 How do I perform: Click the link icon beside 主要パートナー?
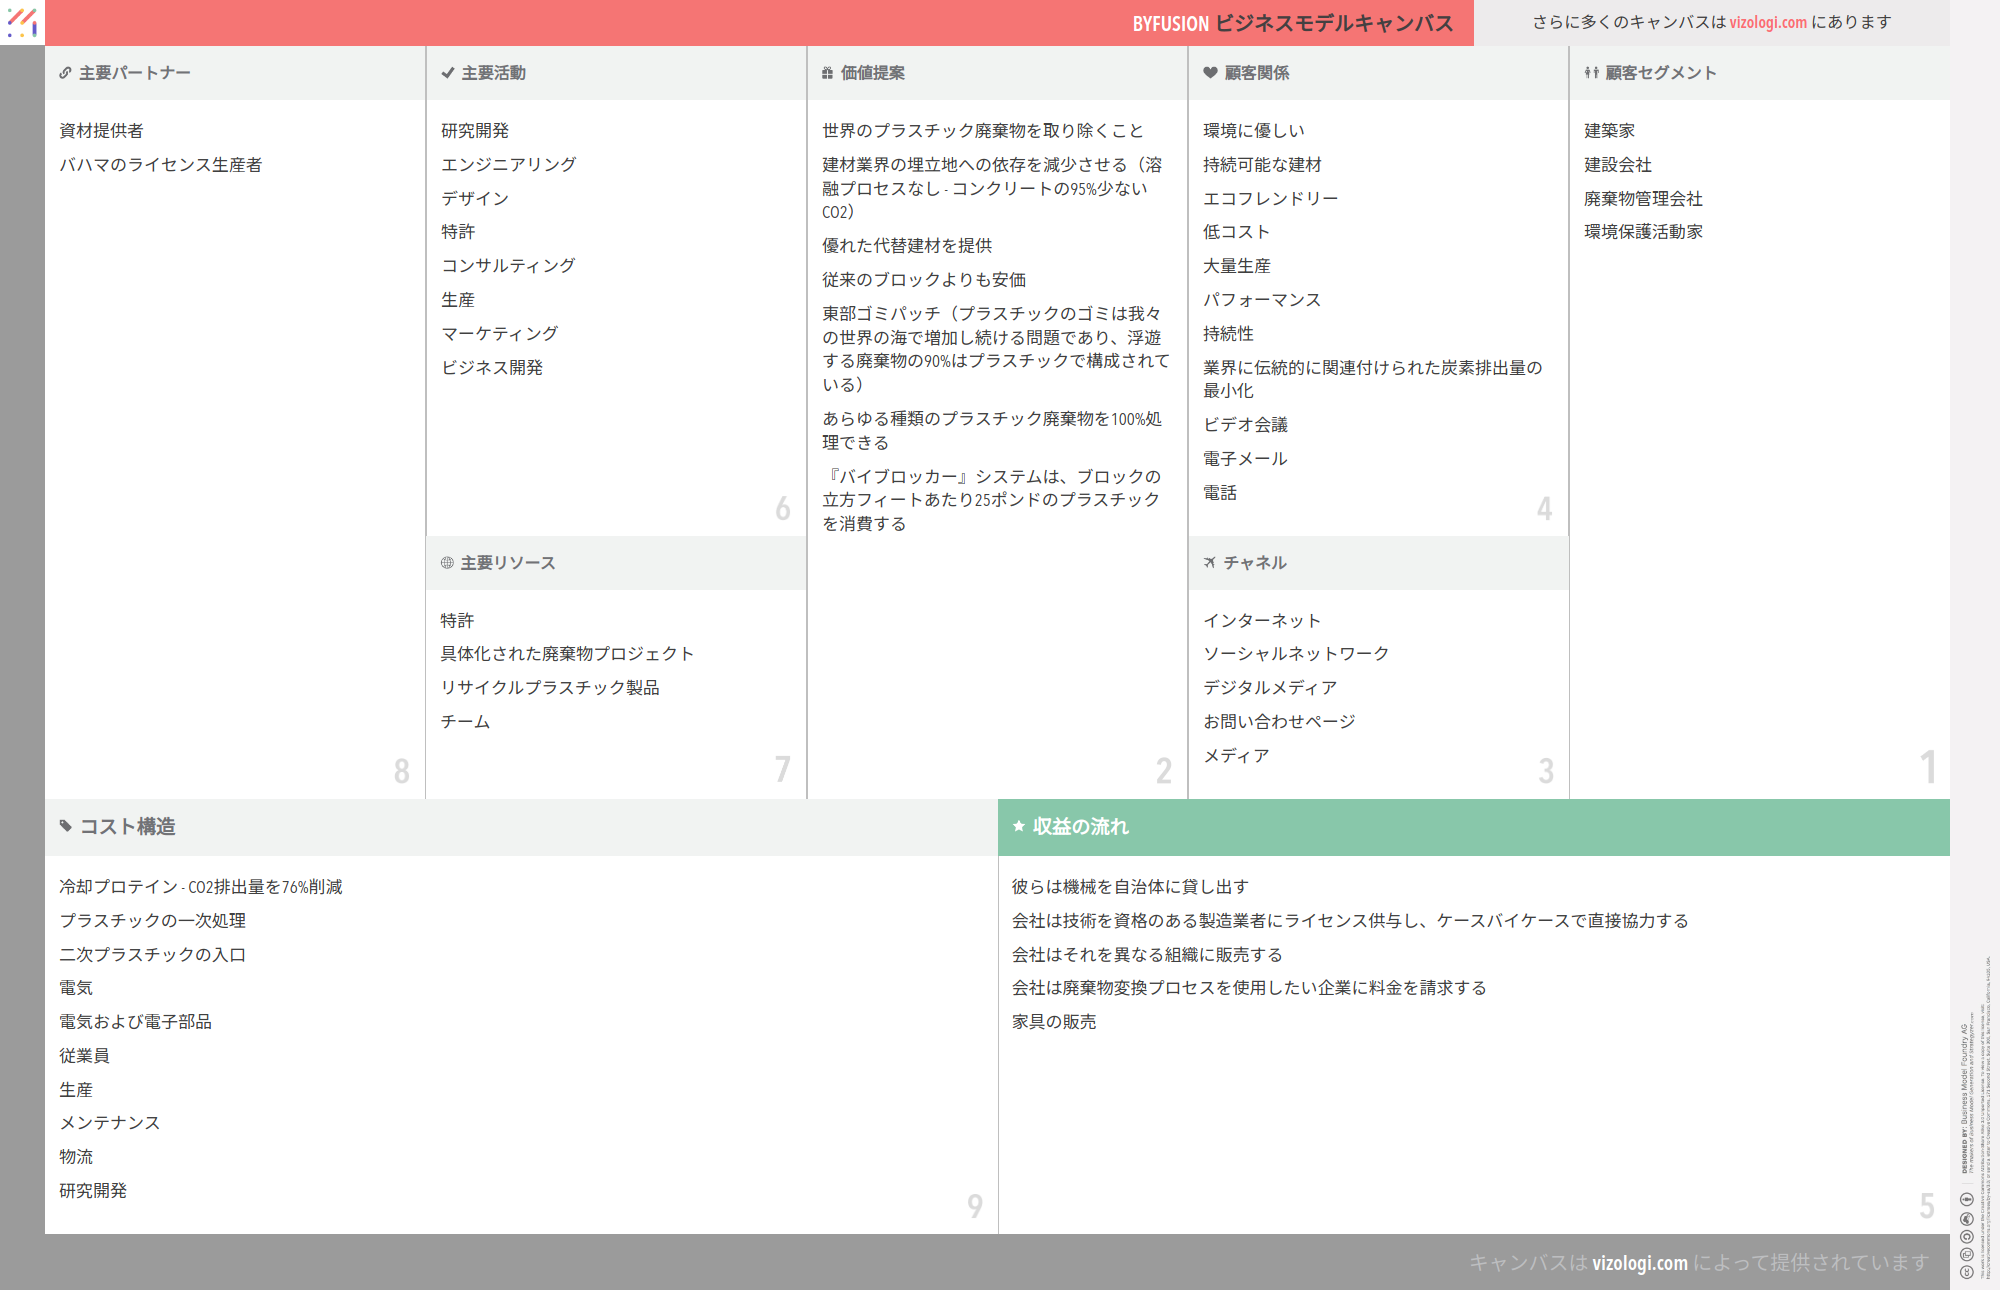pos(65,73)
